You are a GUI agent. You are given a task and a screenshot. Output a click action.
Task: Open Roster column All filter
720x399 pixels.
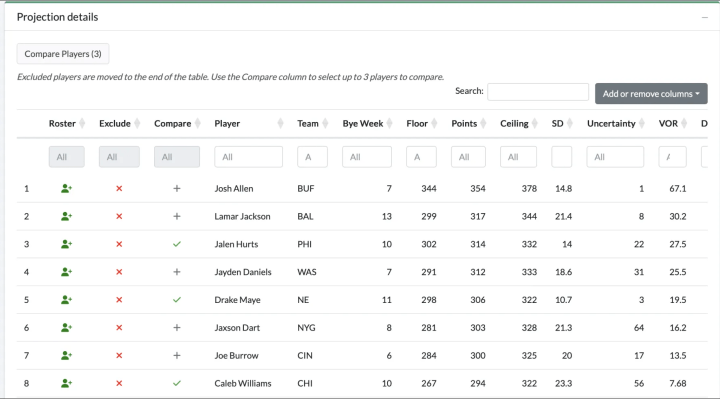click(67, 157)
